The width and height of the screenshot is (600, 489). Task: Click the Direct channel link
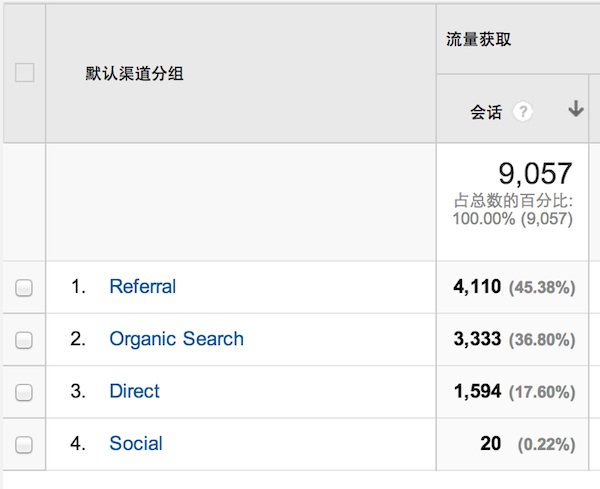[134, 391]
